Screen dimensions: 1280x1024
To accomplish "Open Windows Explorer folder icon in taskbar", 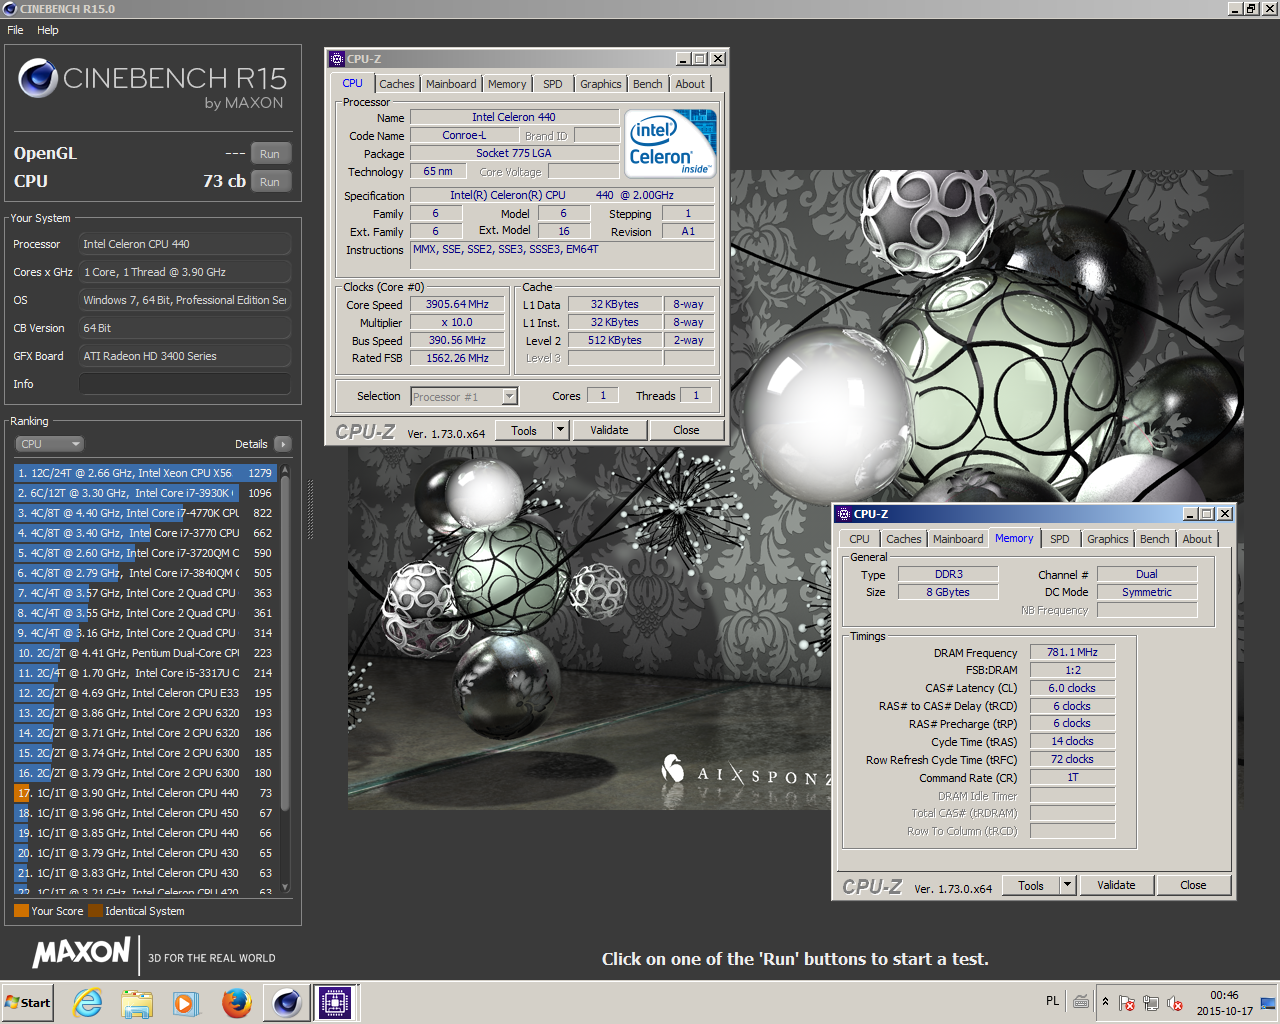I will pos(137,1002).
